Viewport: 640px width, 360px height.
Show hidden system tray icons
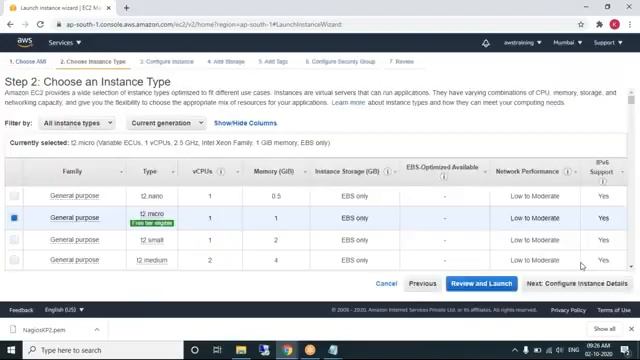tap(515, 350)
